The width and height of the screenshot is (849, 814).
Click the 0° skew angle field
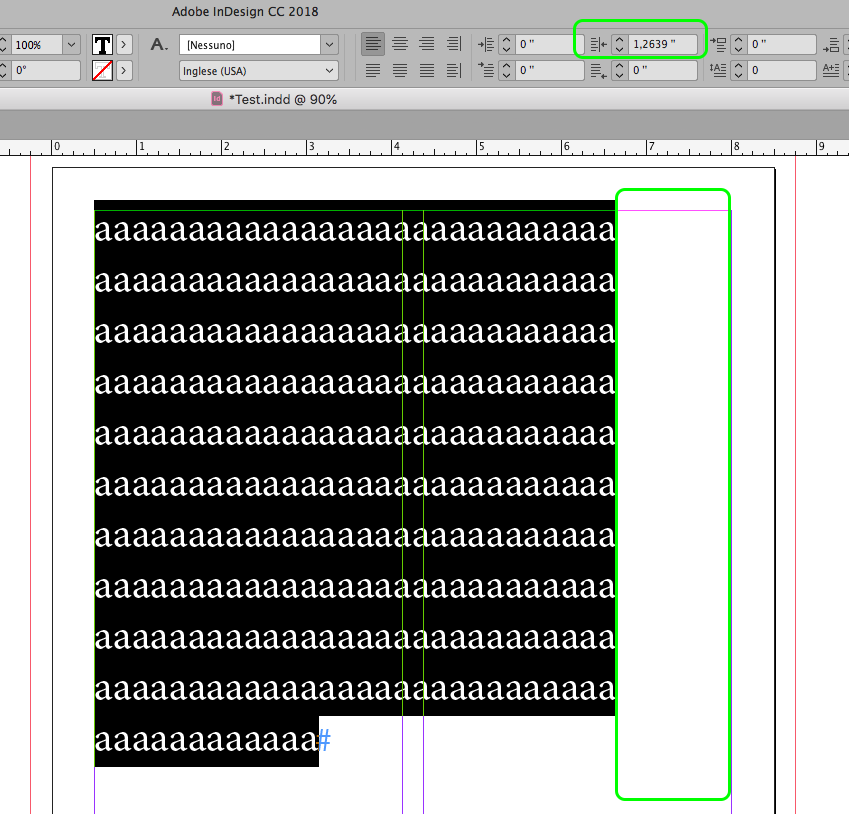(47, 70)
